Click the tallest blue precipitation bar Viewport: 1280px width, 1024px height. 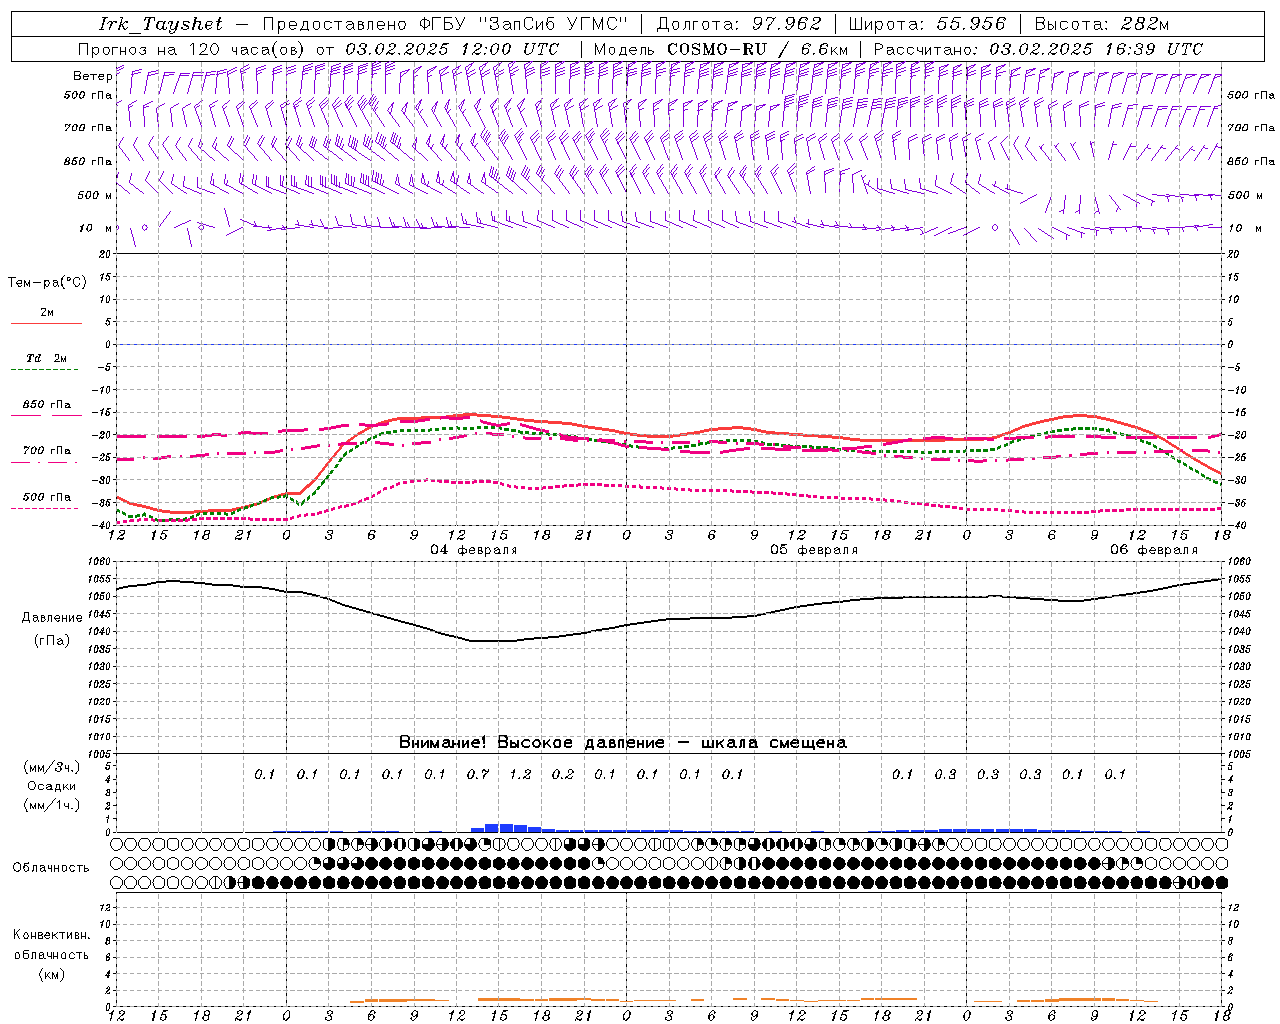click(492, 827)
